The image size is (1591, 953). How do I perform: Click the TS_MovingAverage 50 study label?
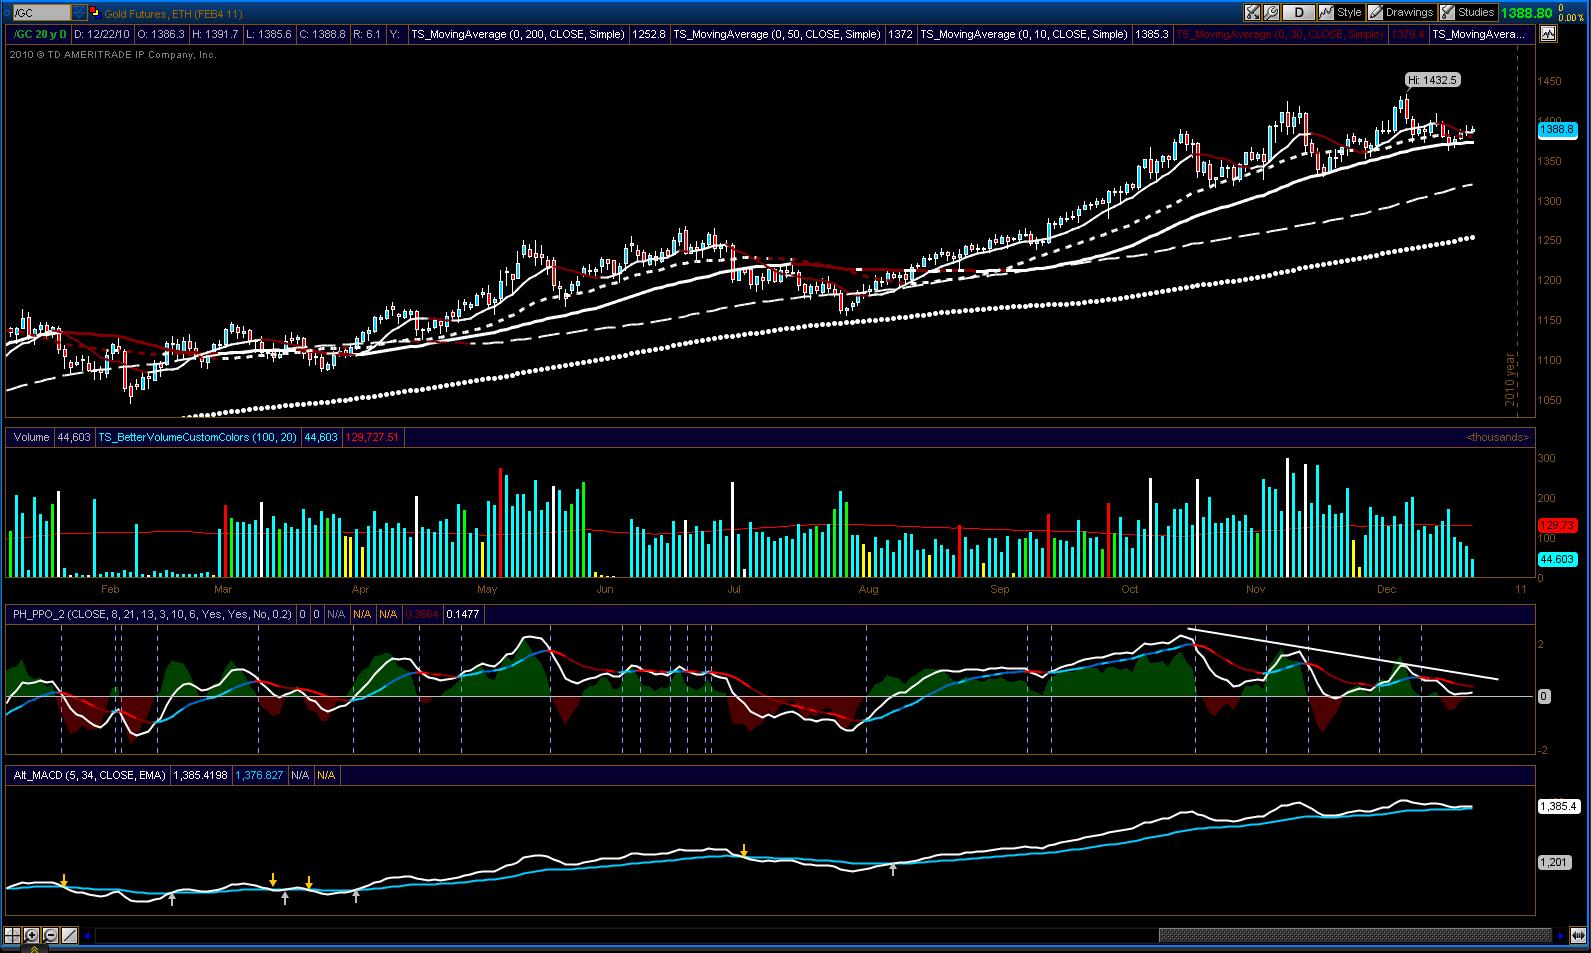tap(777, 34)
